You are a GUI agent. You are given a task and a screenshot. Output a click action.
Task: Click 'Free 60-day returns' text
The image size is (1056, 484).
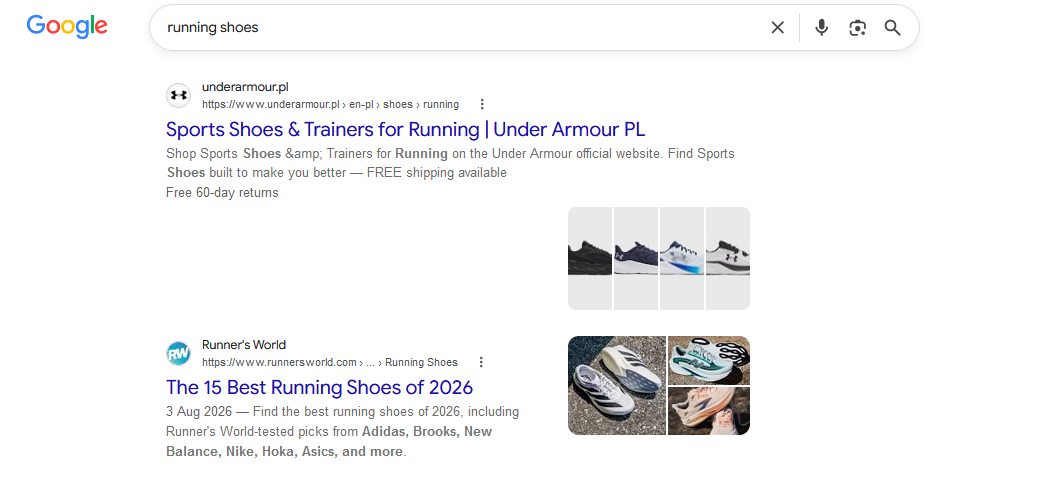pos(222,193)
